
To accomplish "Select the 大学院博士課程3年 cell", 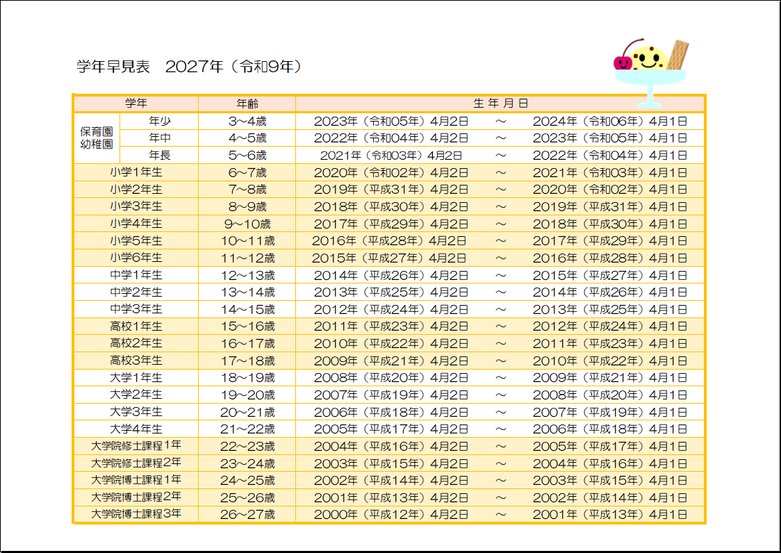I will point(136,514).
